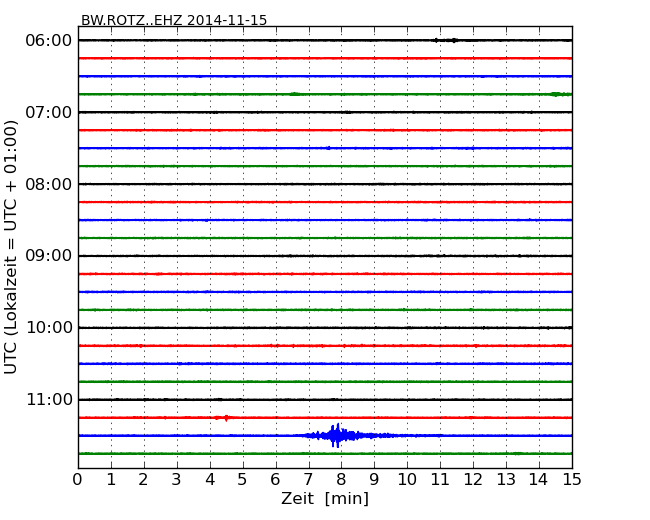
Task: Click the 09:00 time label
Action: (x=49, y=256)
